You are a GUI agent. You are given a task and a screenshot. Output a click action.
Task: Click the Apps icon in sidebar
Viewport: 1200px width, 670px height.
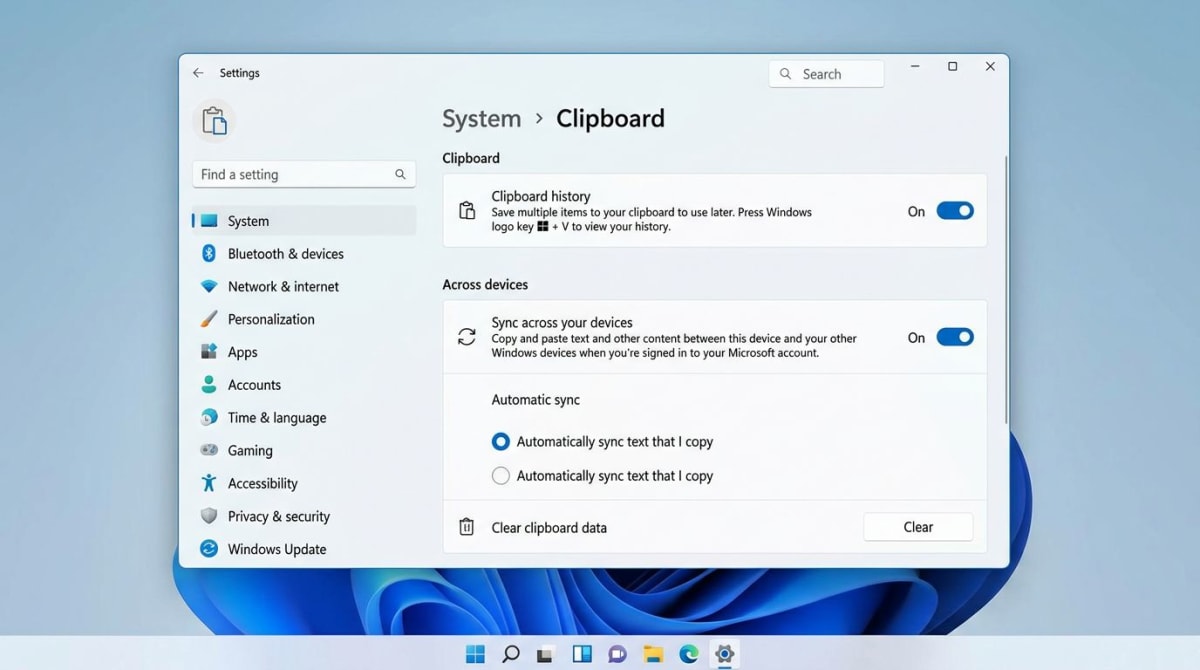tap(209, 352)
